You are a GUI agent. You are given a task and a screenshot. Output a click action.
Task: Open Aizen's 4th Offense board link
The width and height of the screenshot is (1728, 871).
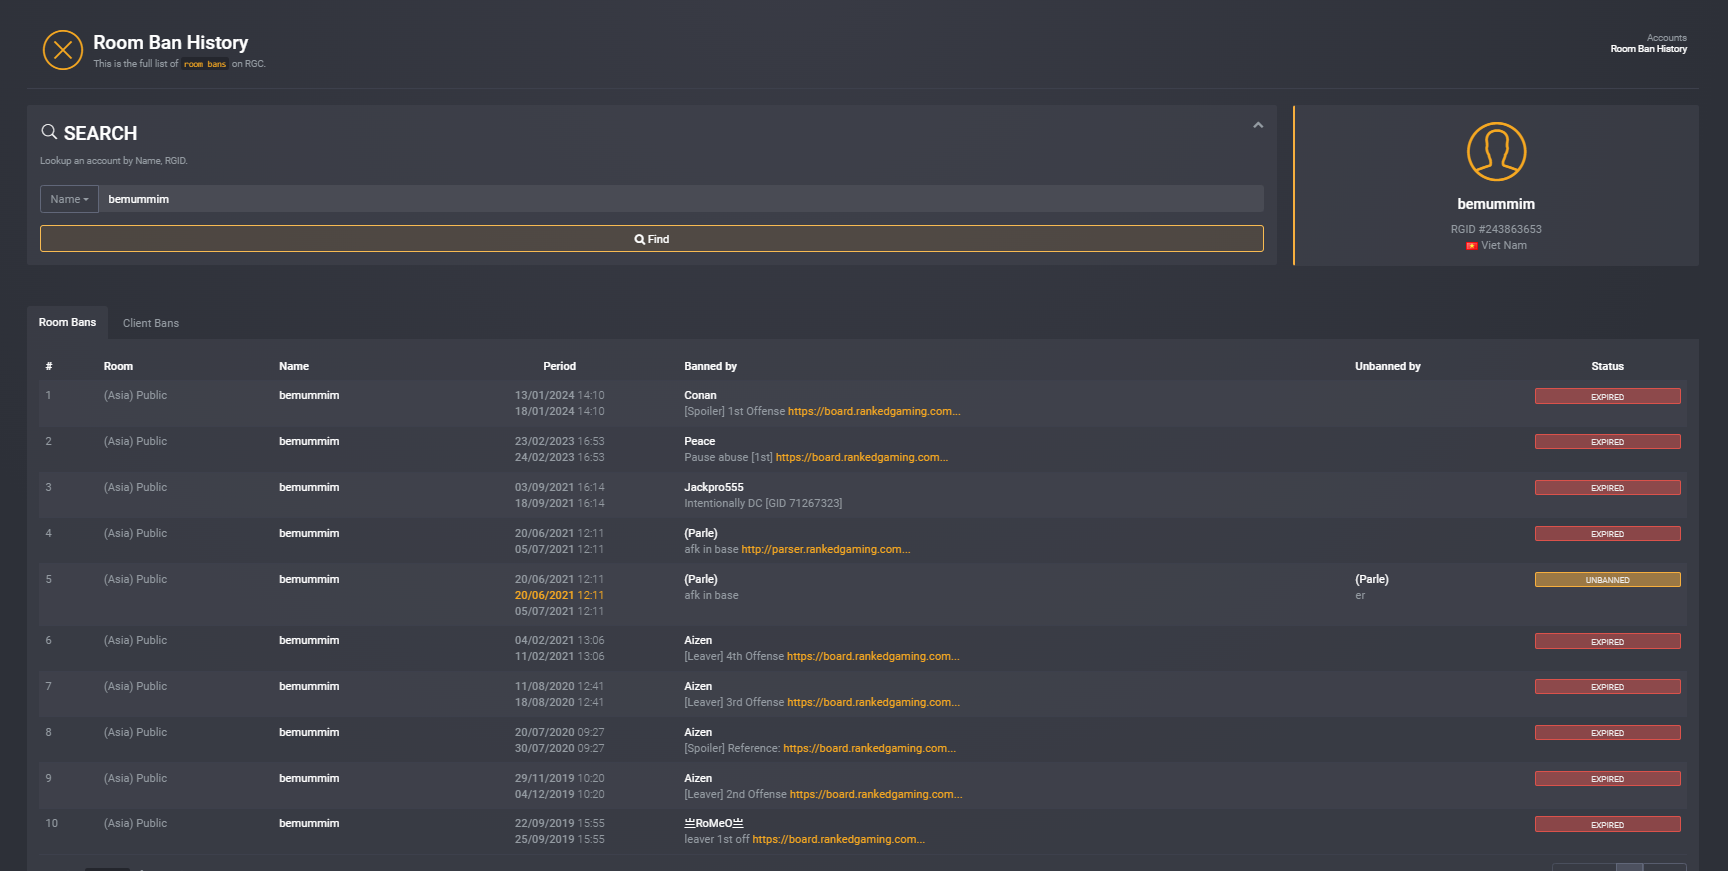(x=873, y=657)
